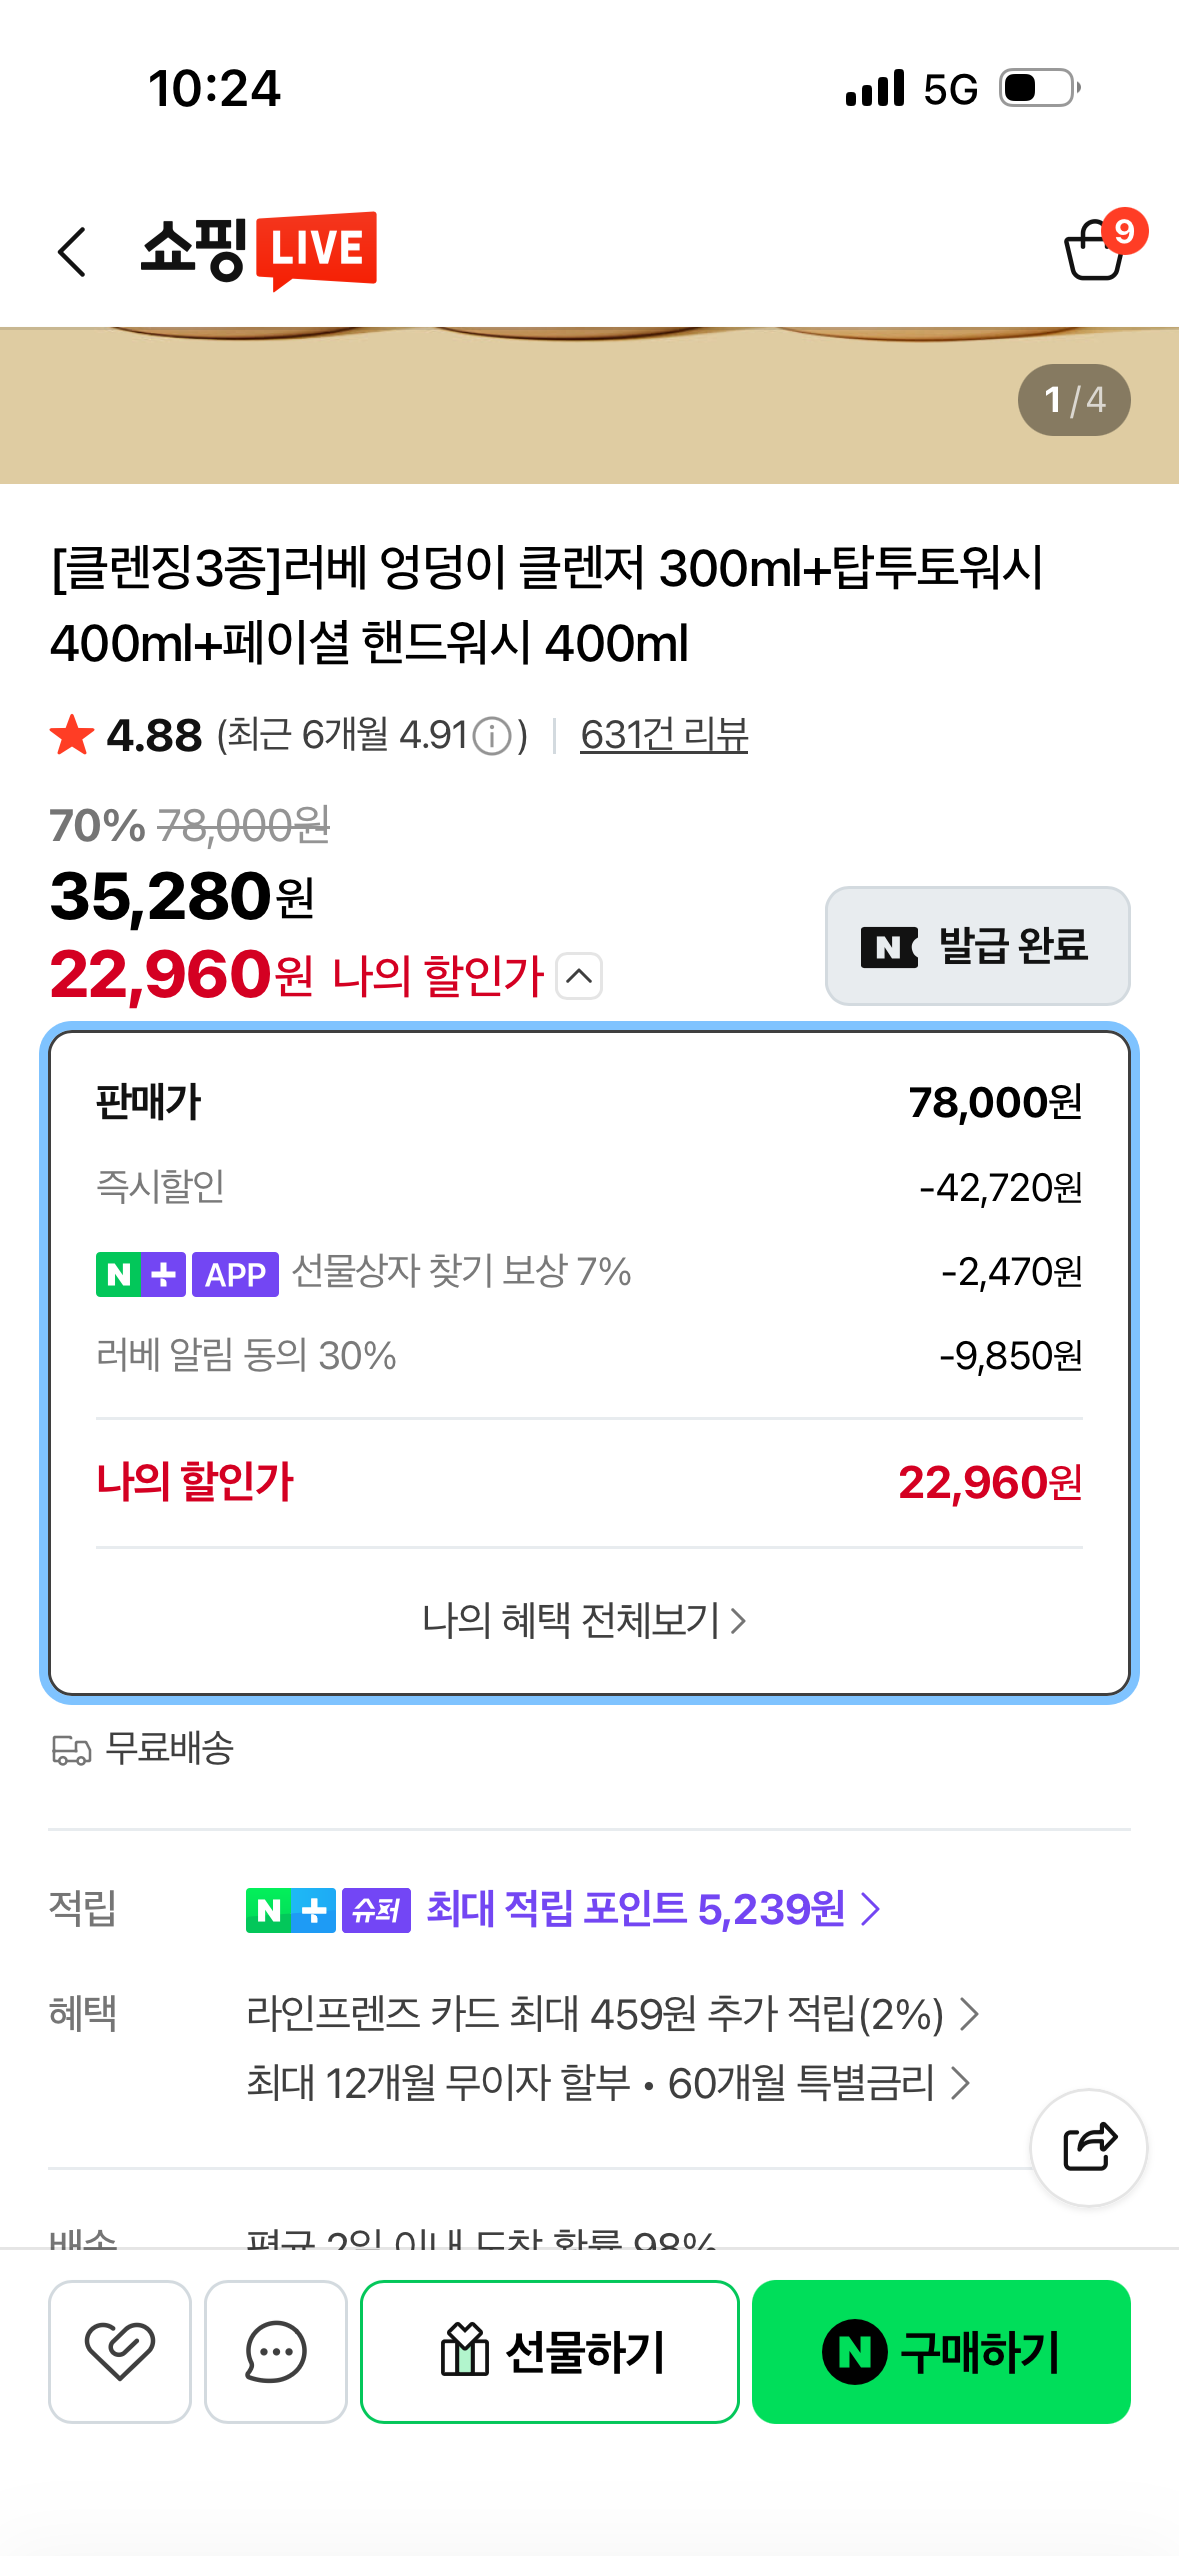Viewport: 1179px width, 2556px height.
Task: Tap the 1/4 image counter indicator
Action: tap(1073, 399)
